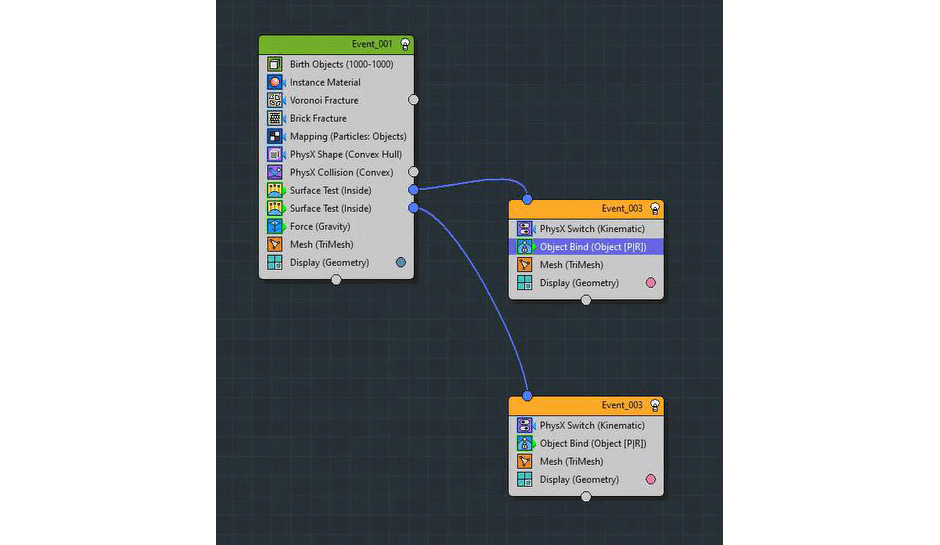Click the Mesh (TriMesh) icon in Event_001
Viewport: 940px width, 545px height.
[x=275, y=244]
